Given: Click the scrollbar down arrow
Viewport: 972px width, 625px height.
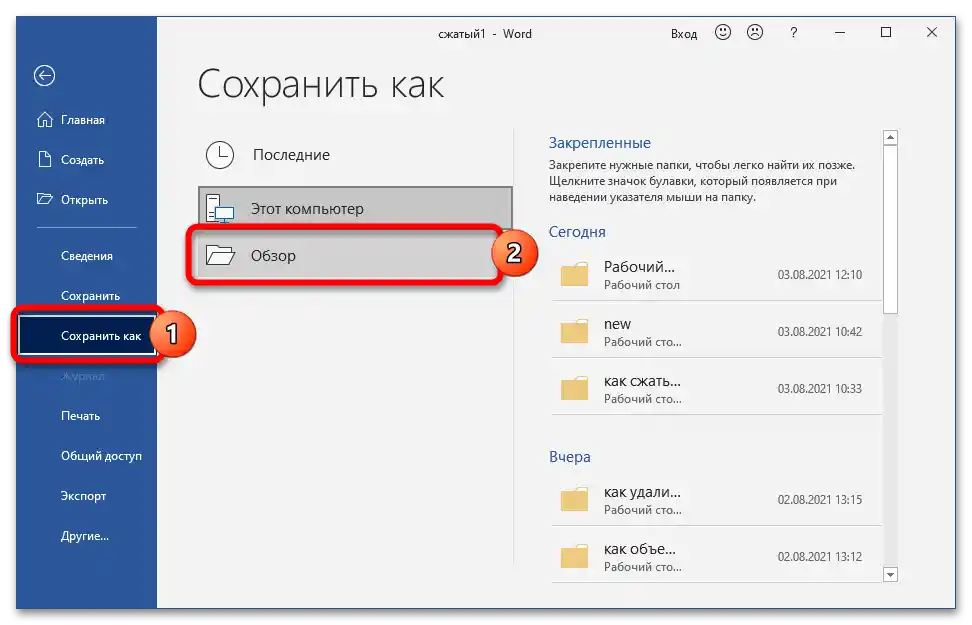Looking at the screenshot, I should click(x=890, y=575).
